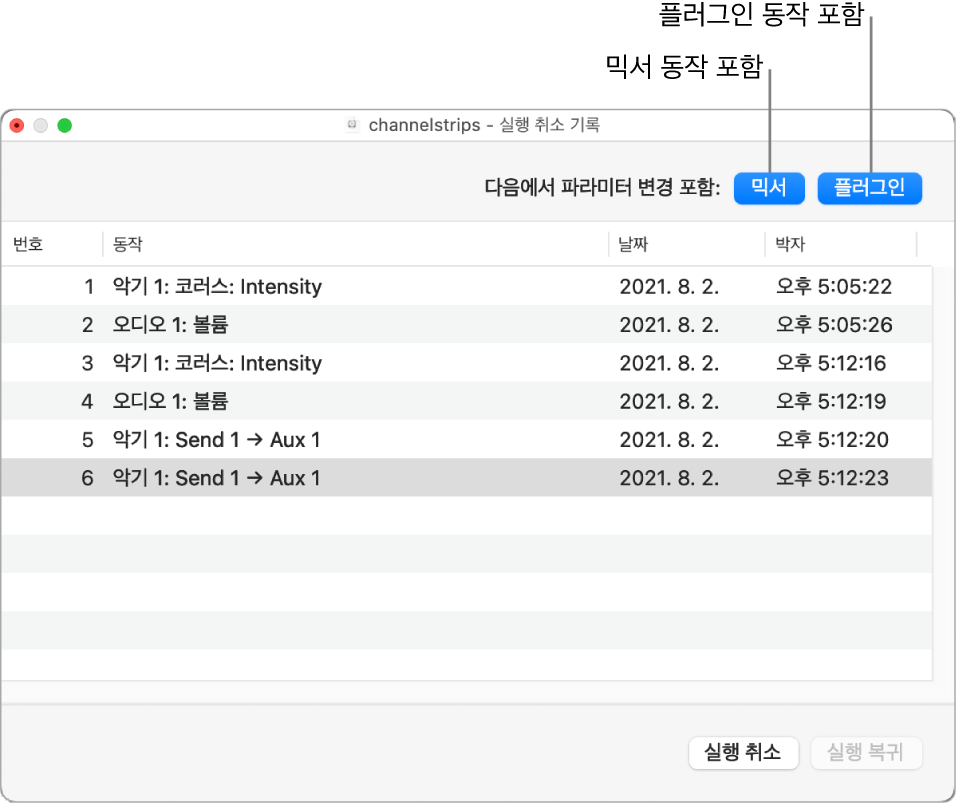This screenshot has height=803, width=960.
Task: Click the green zoom window button
Action: [64, 125]
